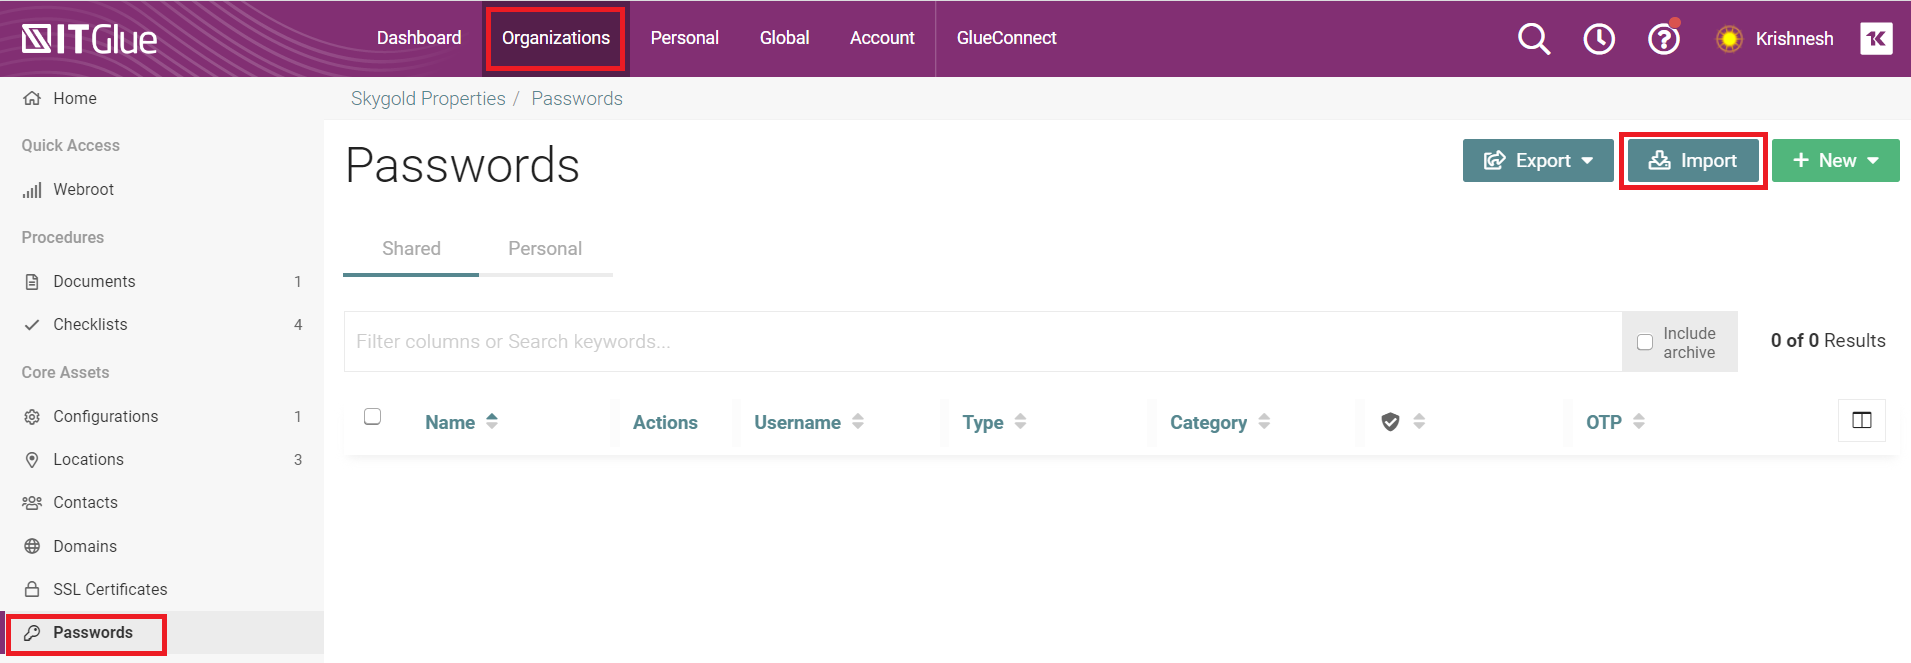Click the Krishnesh user avatar icon
Image resolution: width=1911 pixels, height=663 pixels.
pyautogui.click(x=1729, y=39)
